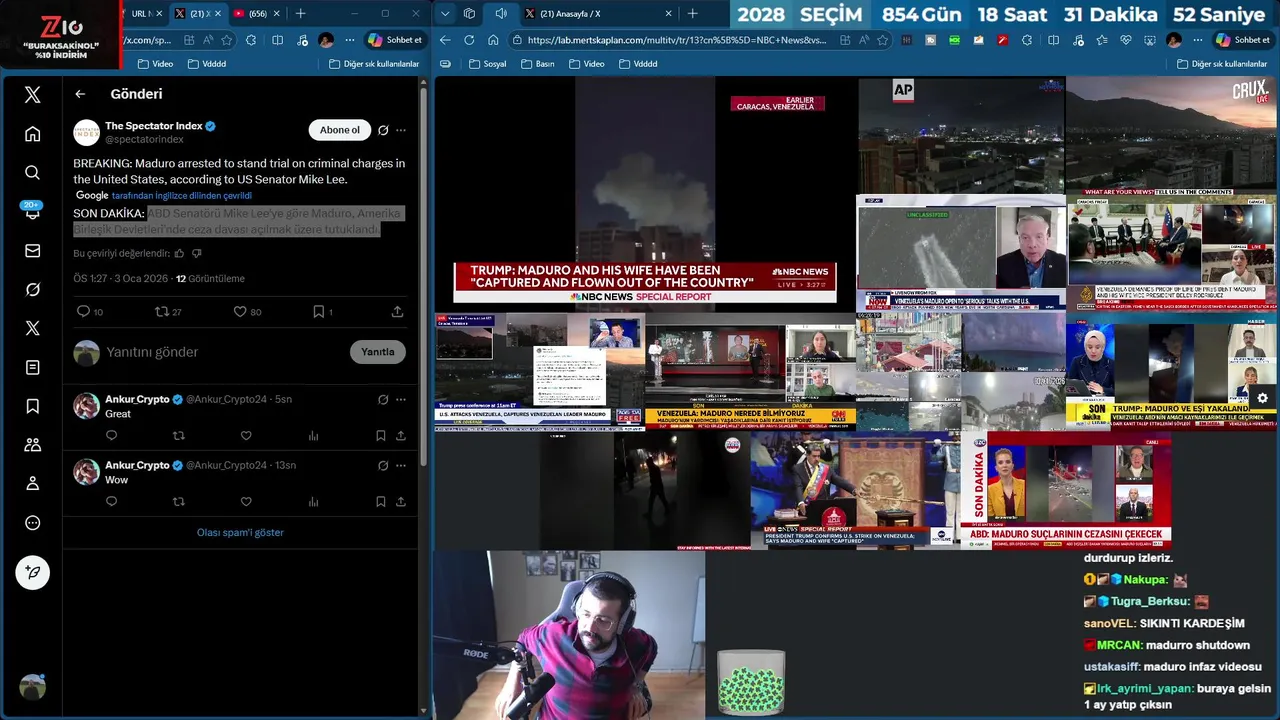This screenshot has height=720, width=1280.
Task: Open Grok icon in X sidebar
Action: (x=32, y=290)
